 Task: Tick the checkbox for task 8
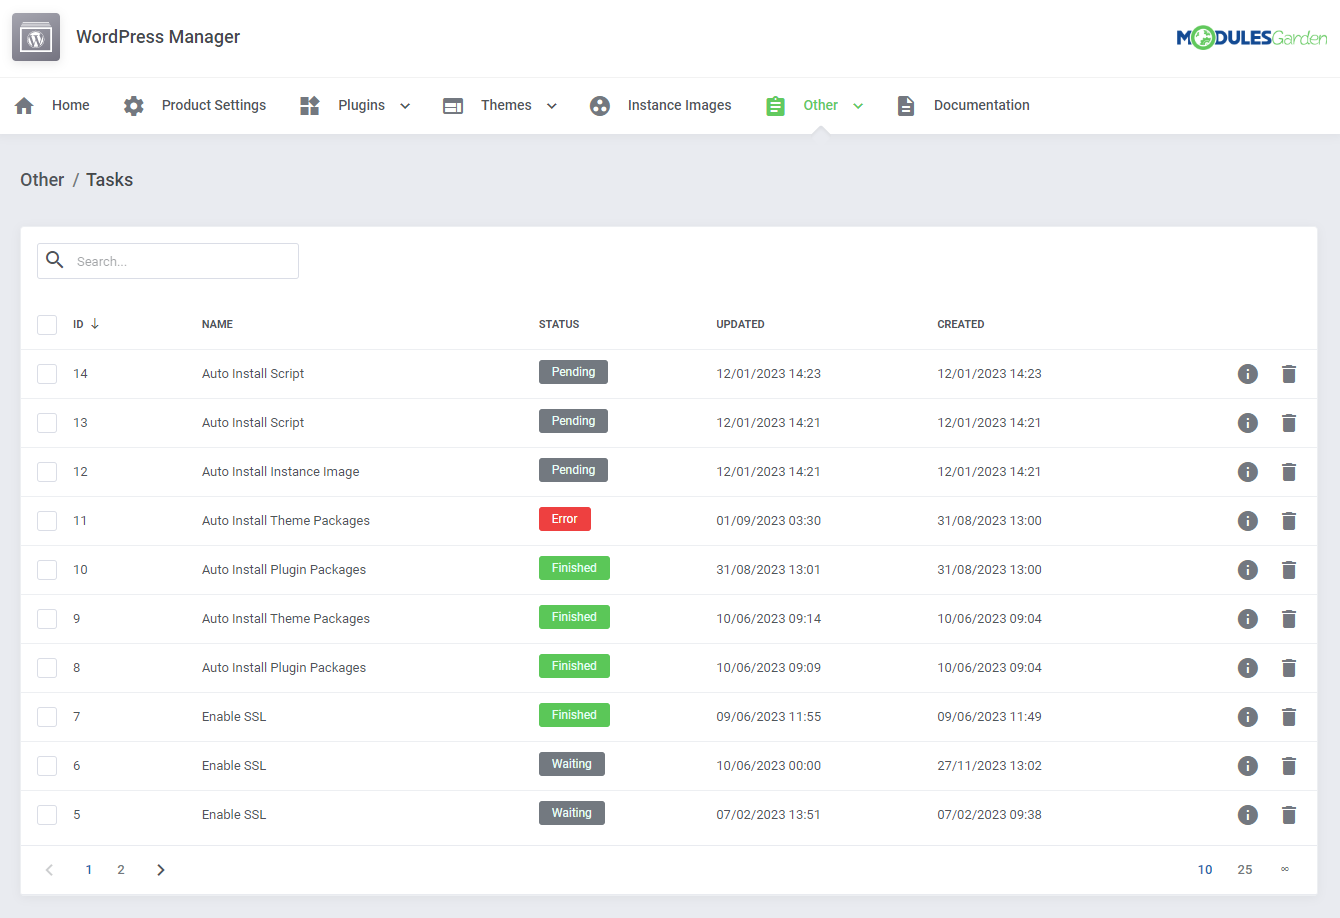pyautogui.click(x=47, y=668)
